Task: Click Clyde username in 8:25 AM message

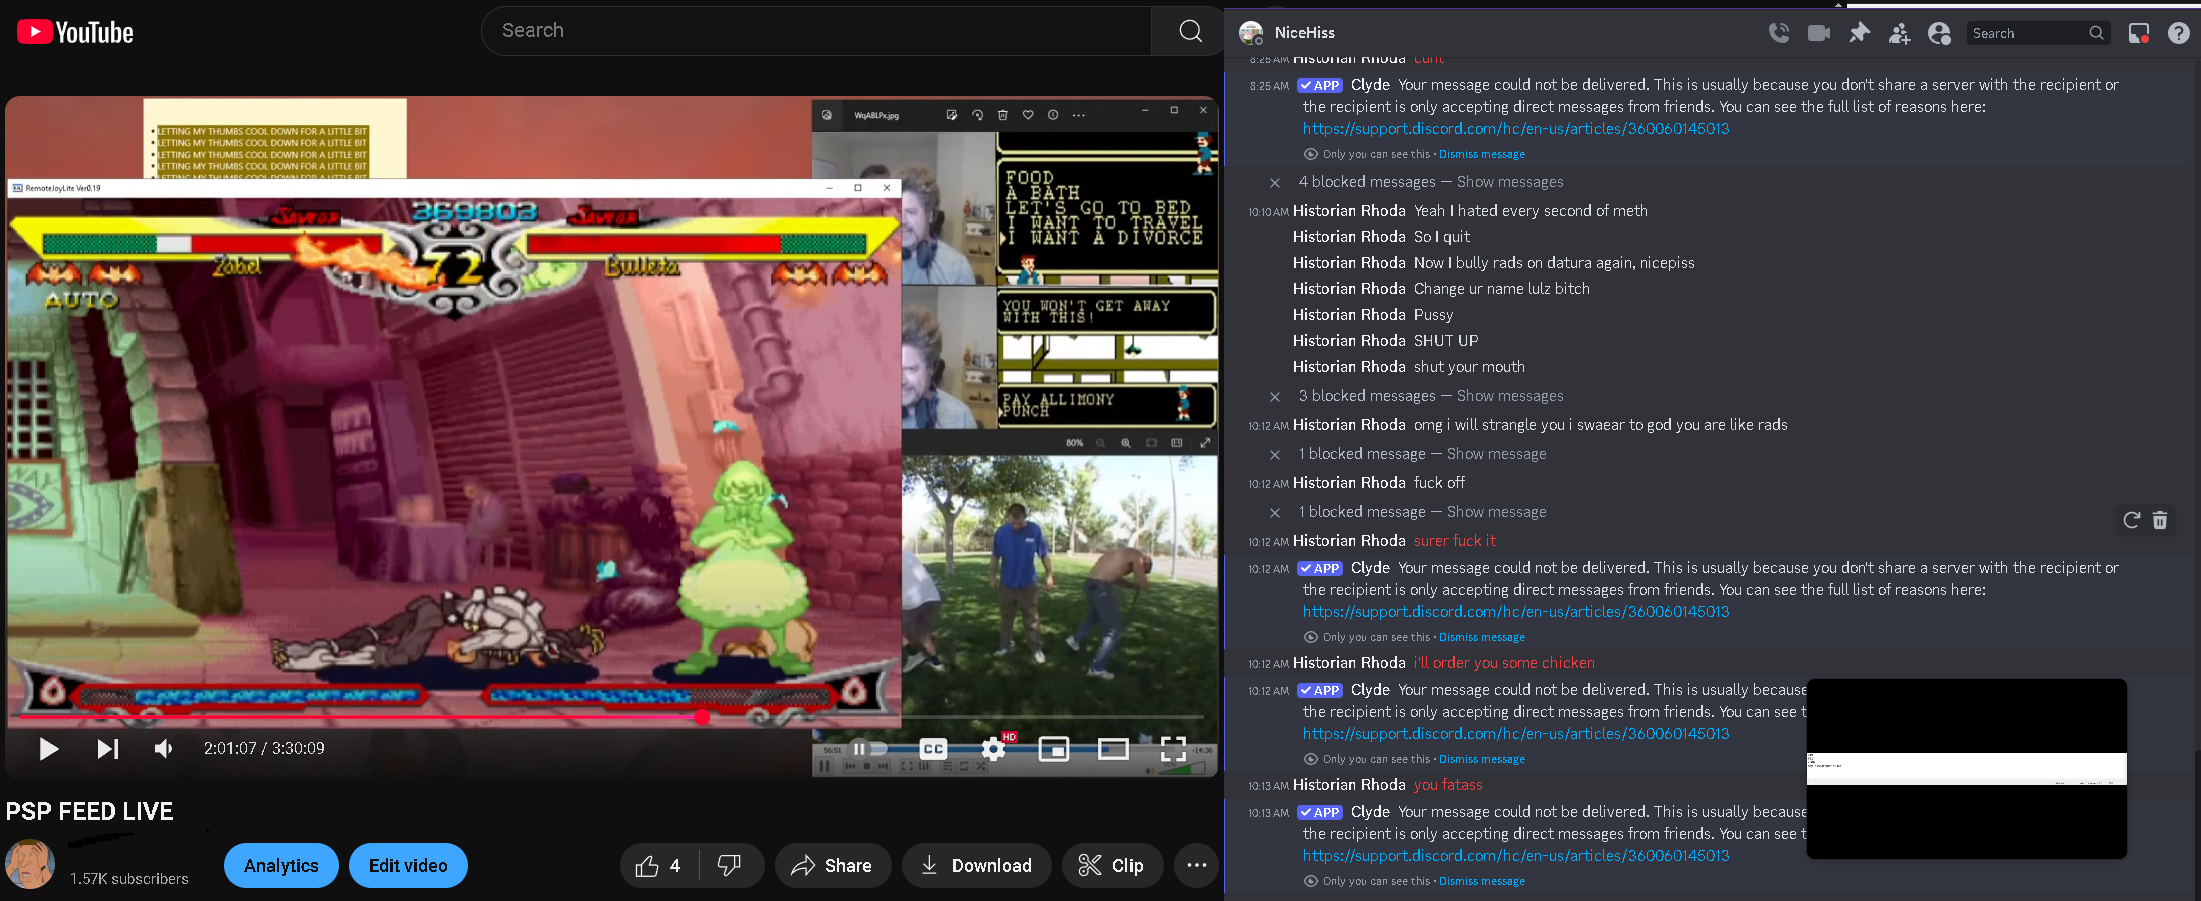Action: pyautogui.click(x=1370, y=85)
